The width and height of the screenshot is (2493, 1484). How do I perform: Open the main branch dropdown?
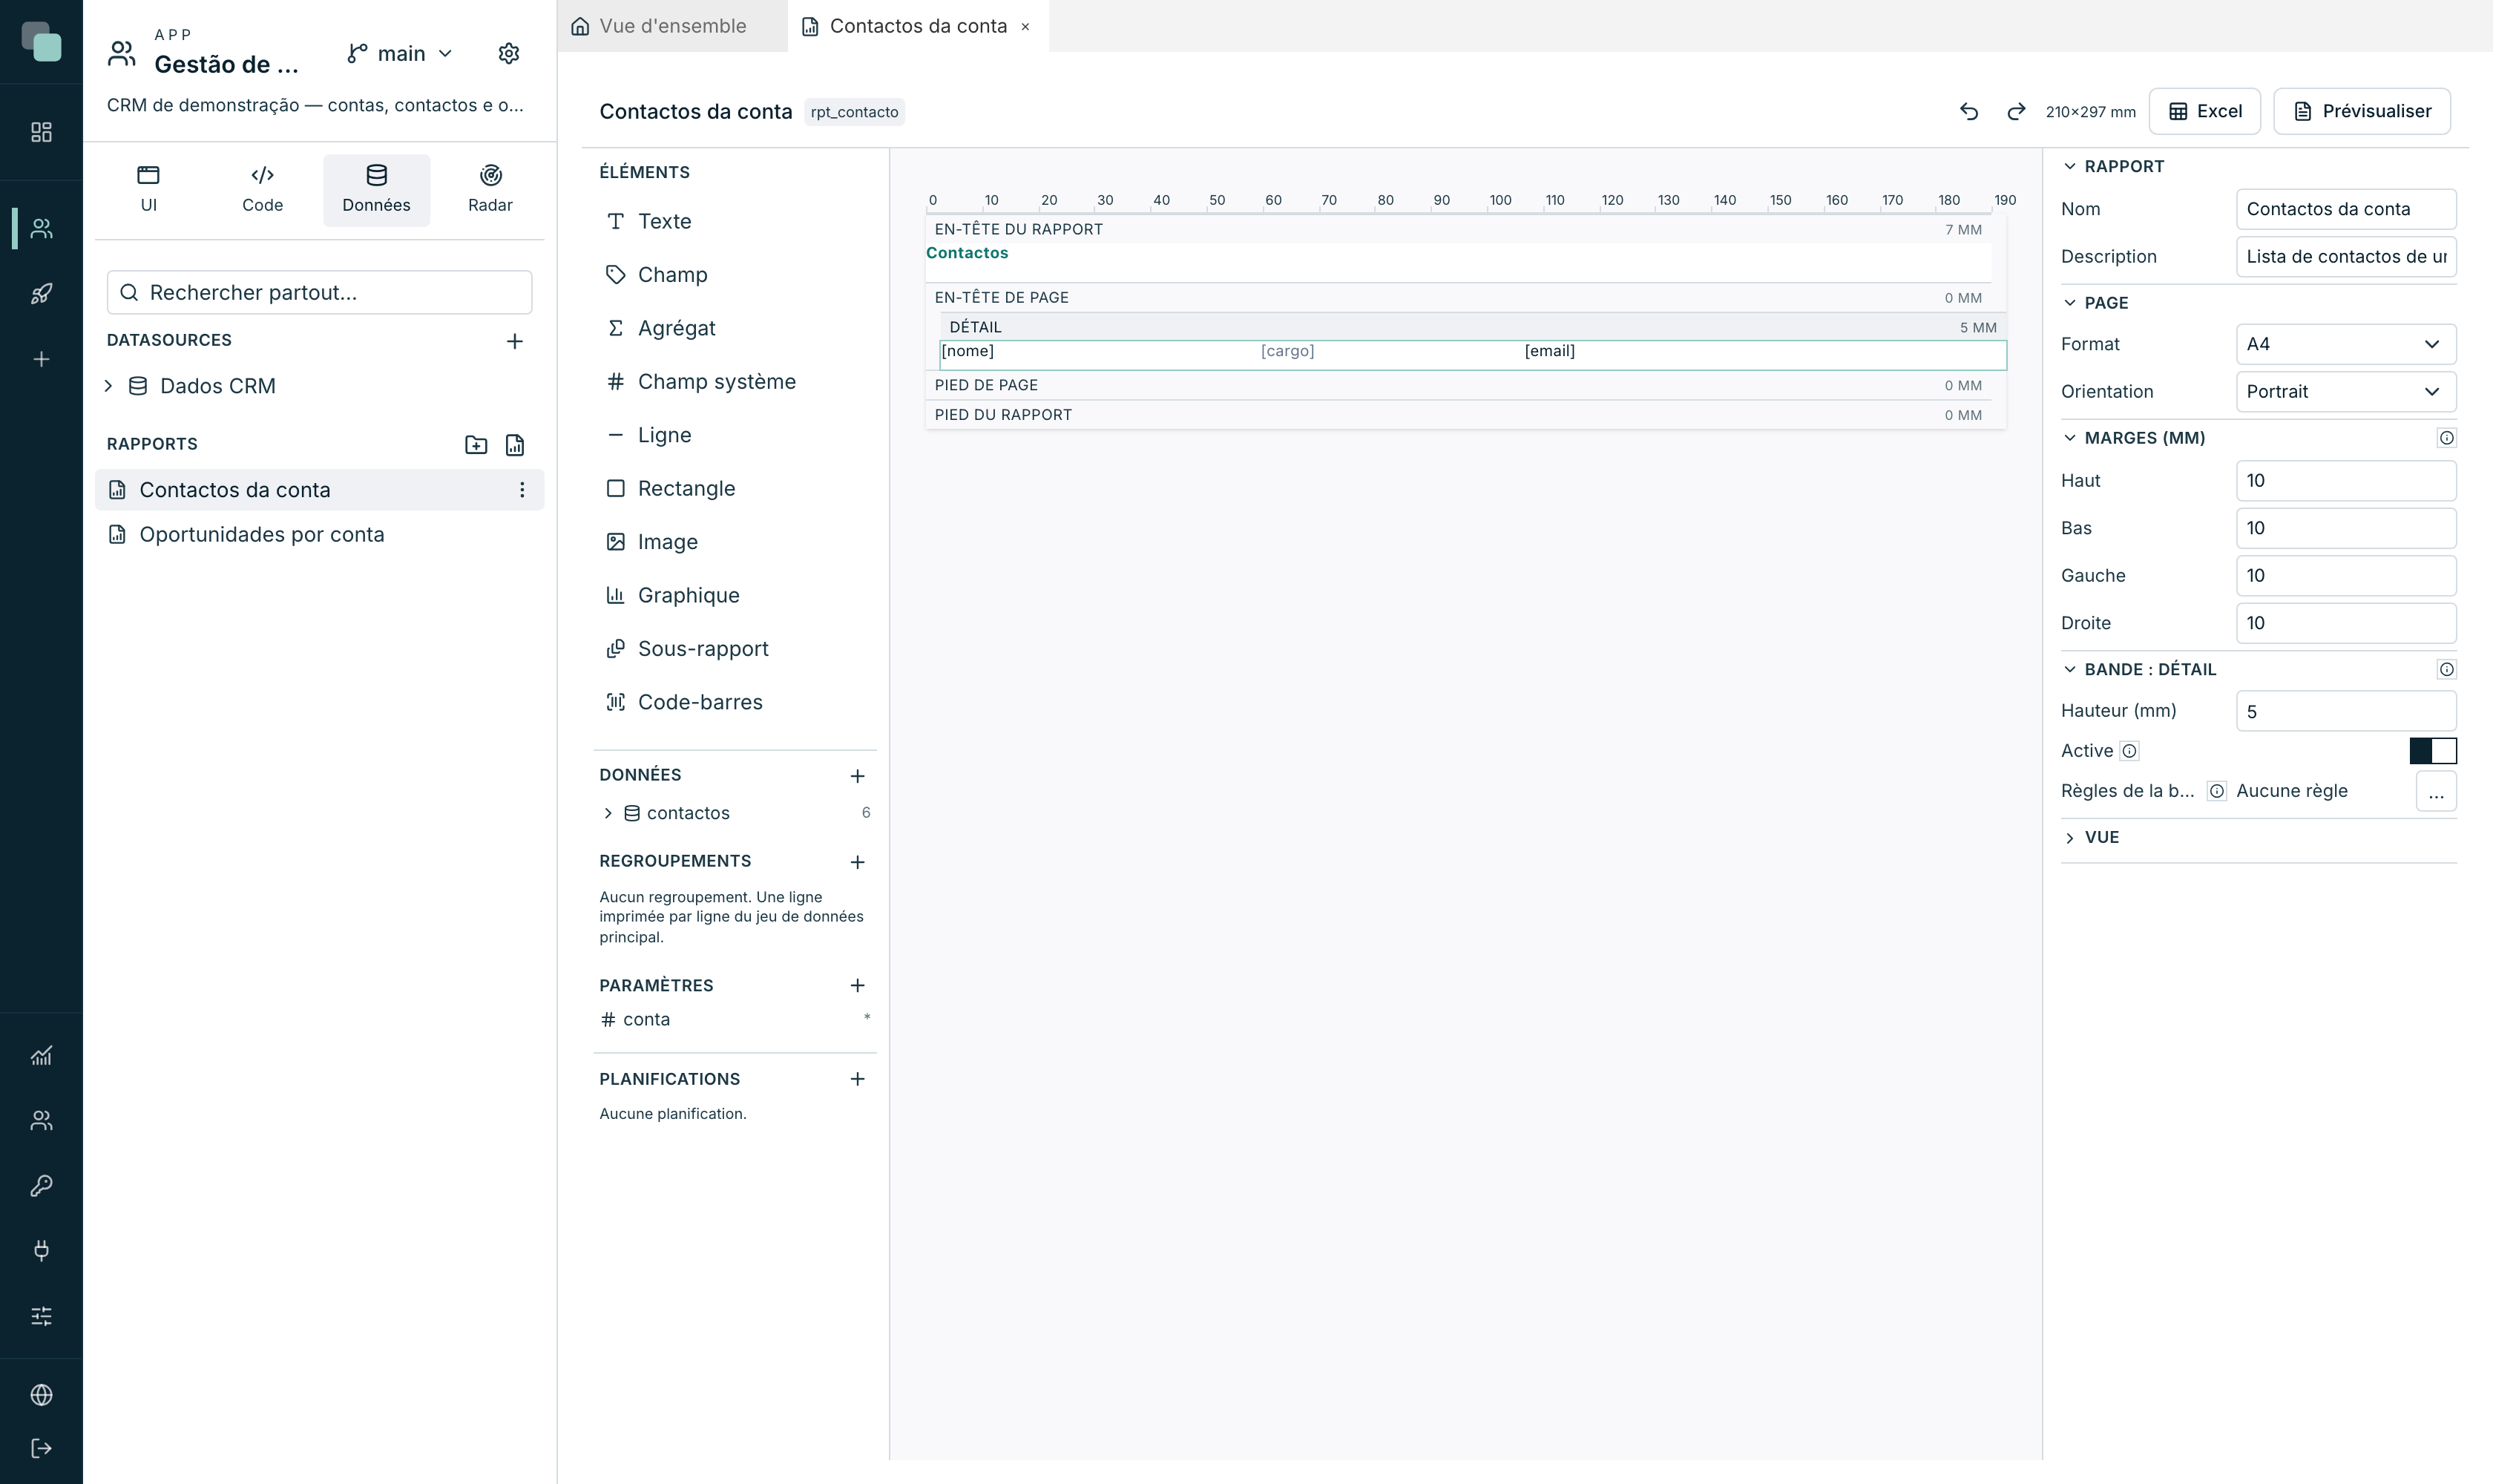[x=400, y=53]
